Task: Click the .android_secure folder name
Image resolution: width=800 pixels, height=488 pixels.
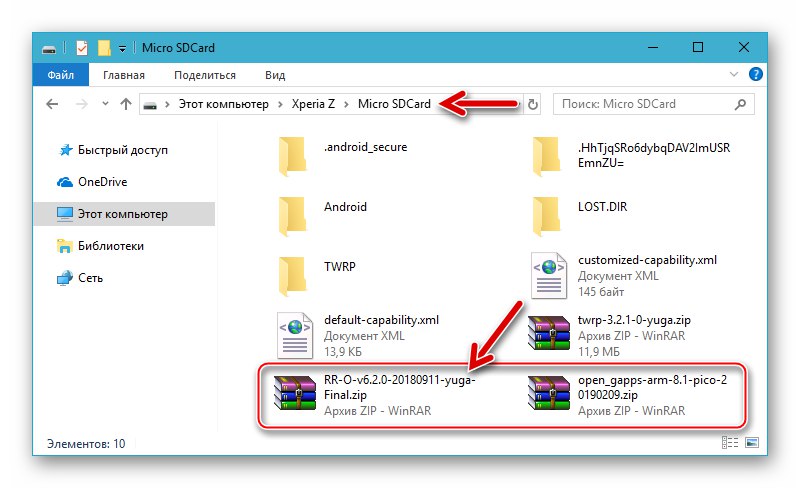Action: [x=365, y=147]
